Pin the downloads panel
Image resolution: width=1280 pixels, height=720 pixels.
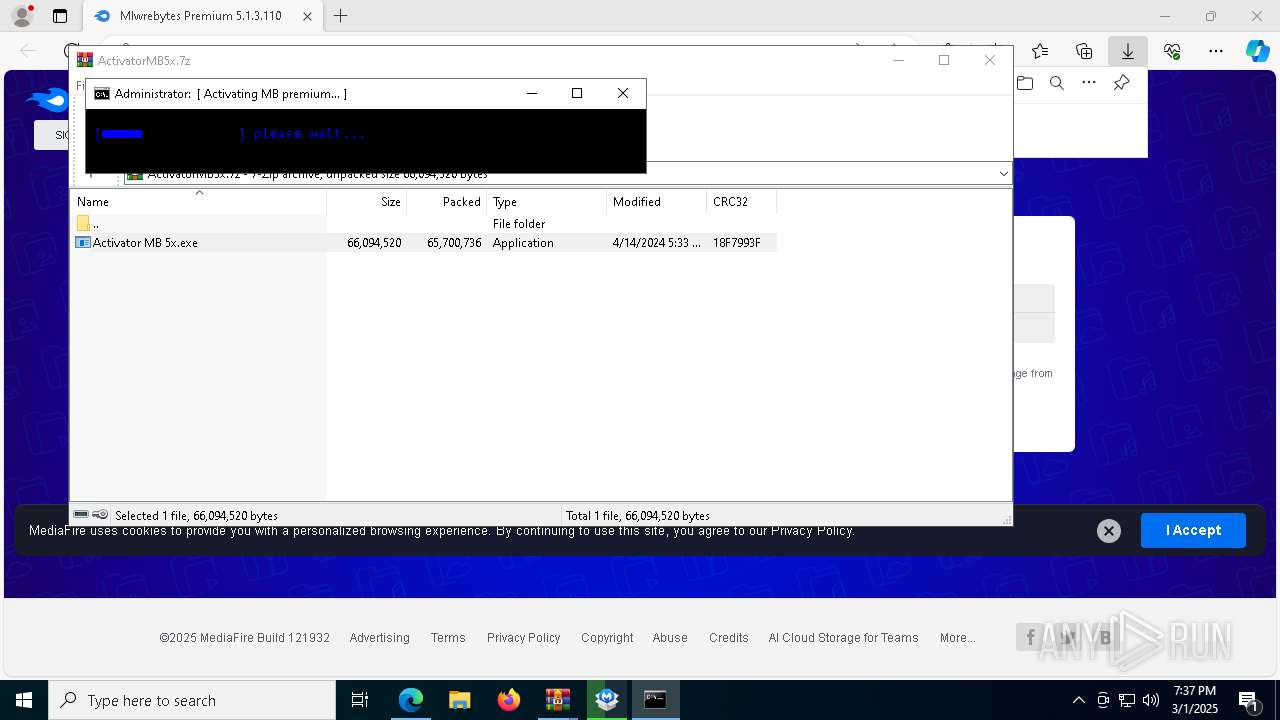1121,83
